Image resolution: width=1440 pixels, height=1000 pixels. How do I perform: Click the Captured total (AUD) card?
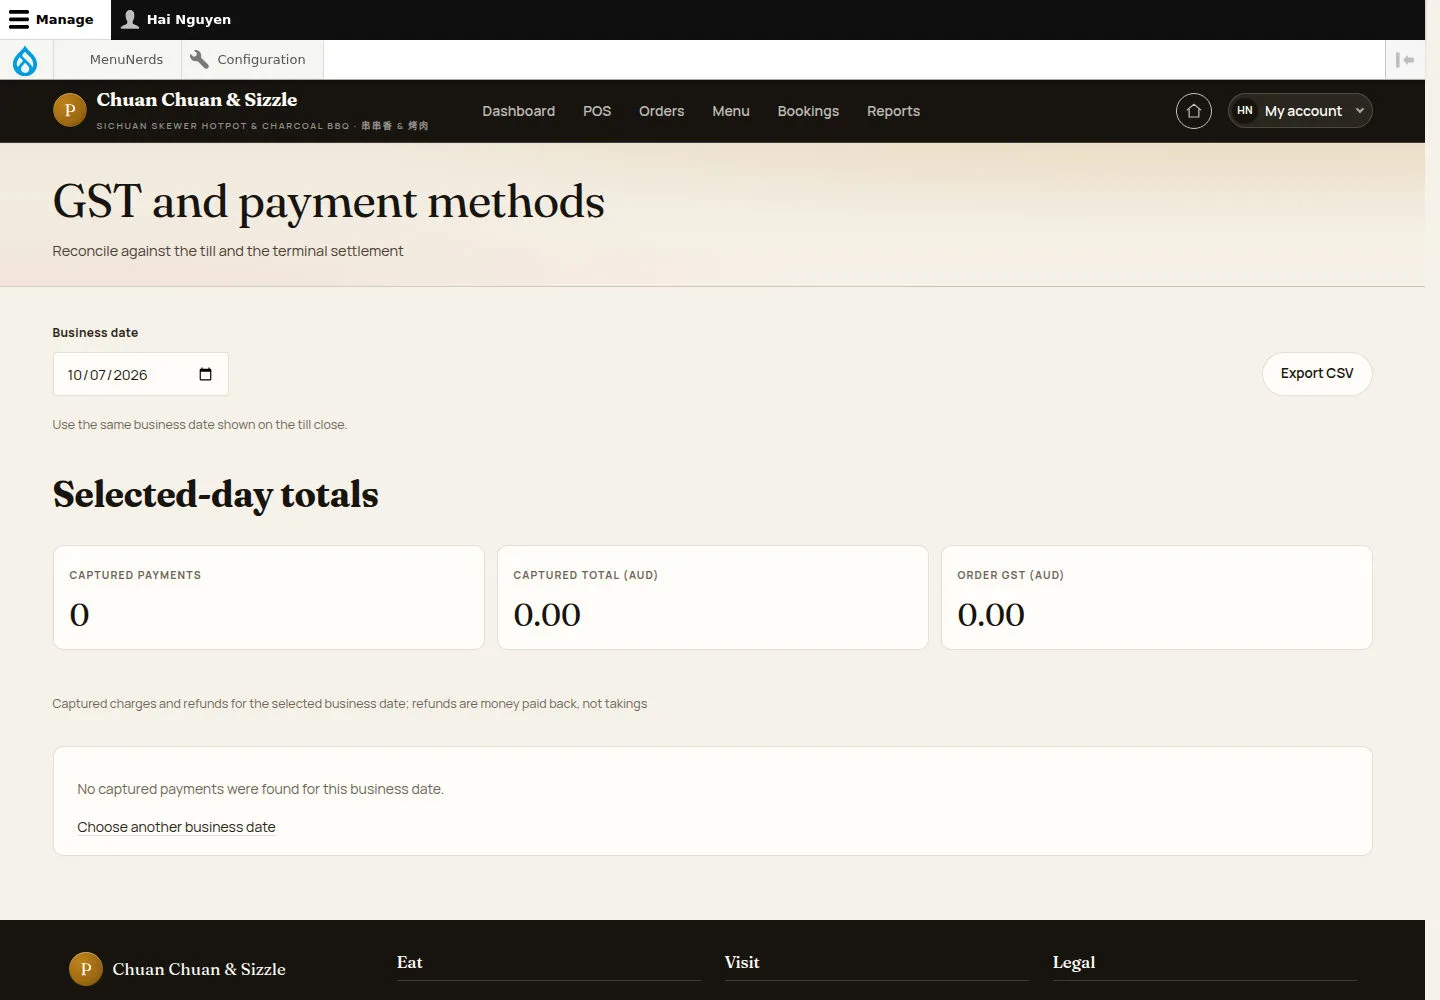coord(713,597)
